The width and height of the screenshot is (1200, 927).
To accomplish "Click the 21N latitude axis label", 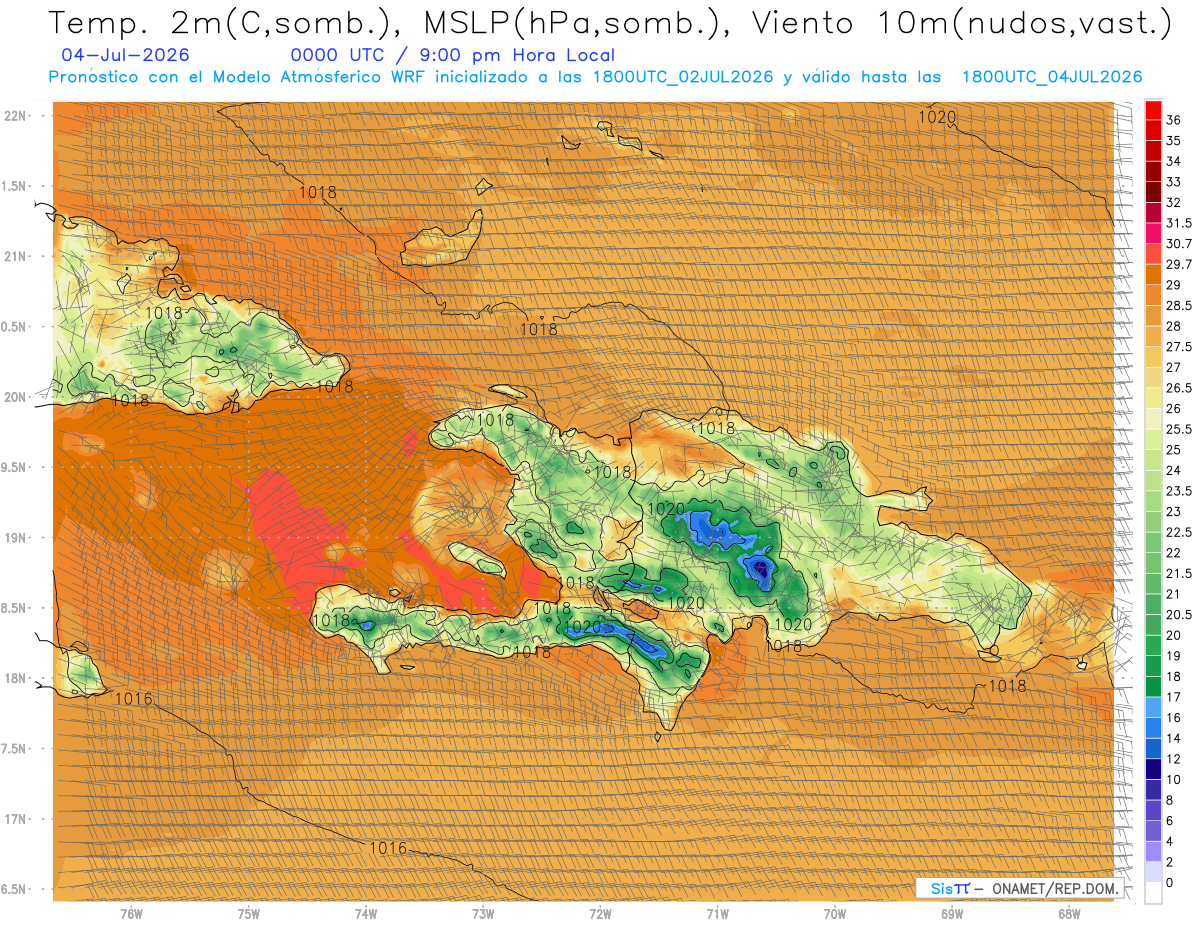I will [x=14, y=256].
